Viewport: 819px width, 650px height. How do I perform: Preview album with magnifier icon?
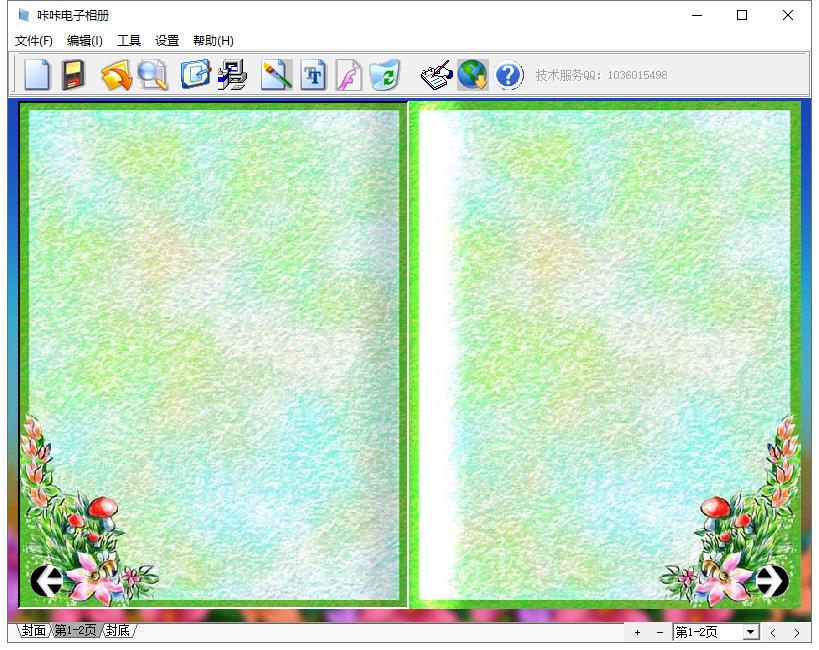coord(153,75)
